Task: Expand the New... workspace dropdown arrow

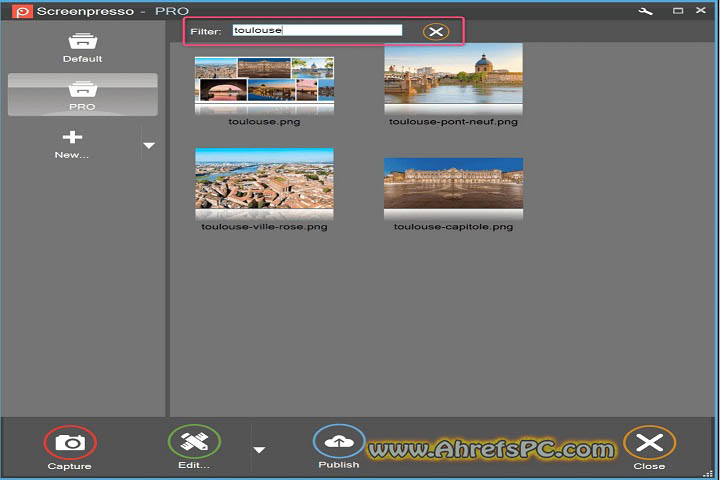Action: (149, 146)
